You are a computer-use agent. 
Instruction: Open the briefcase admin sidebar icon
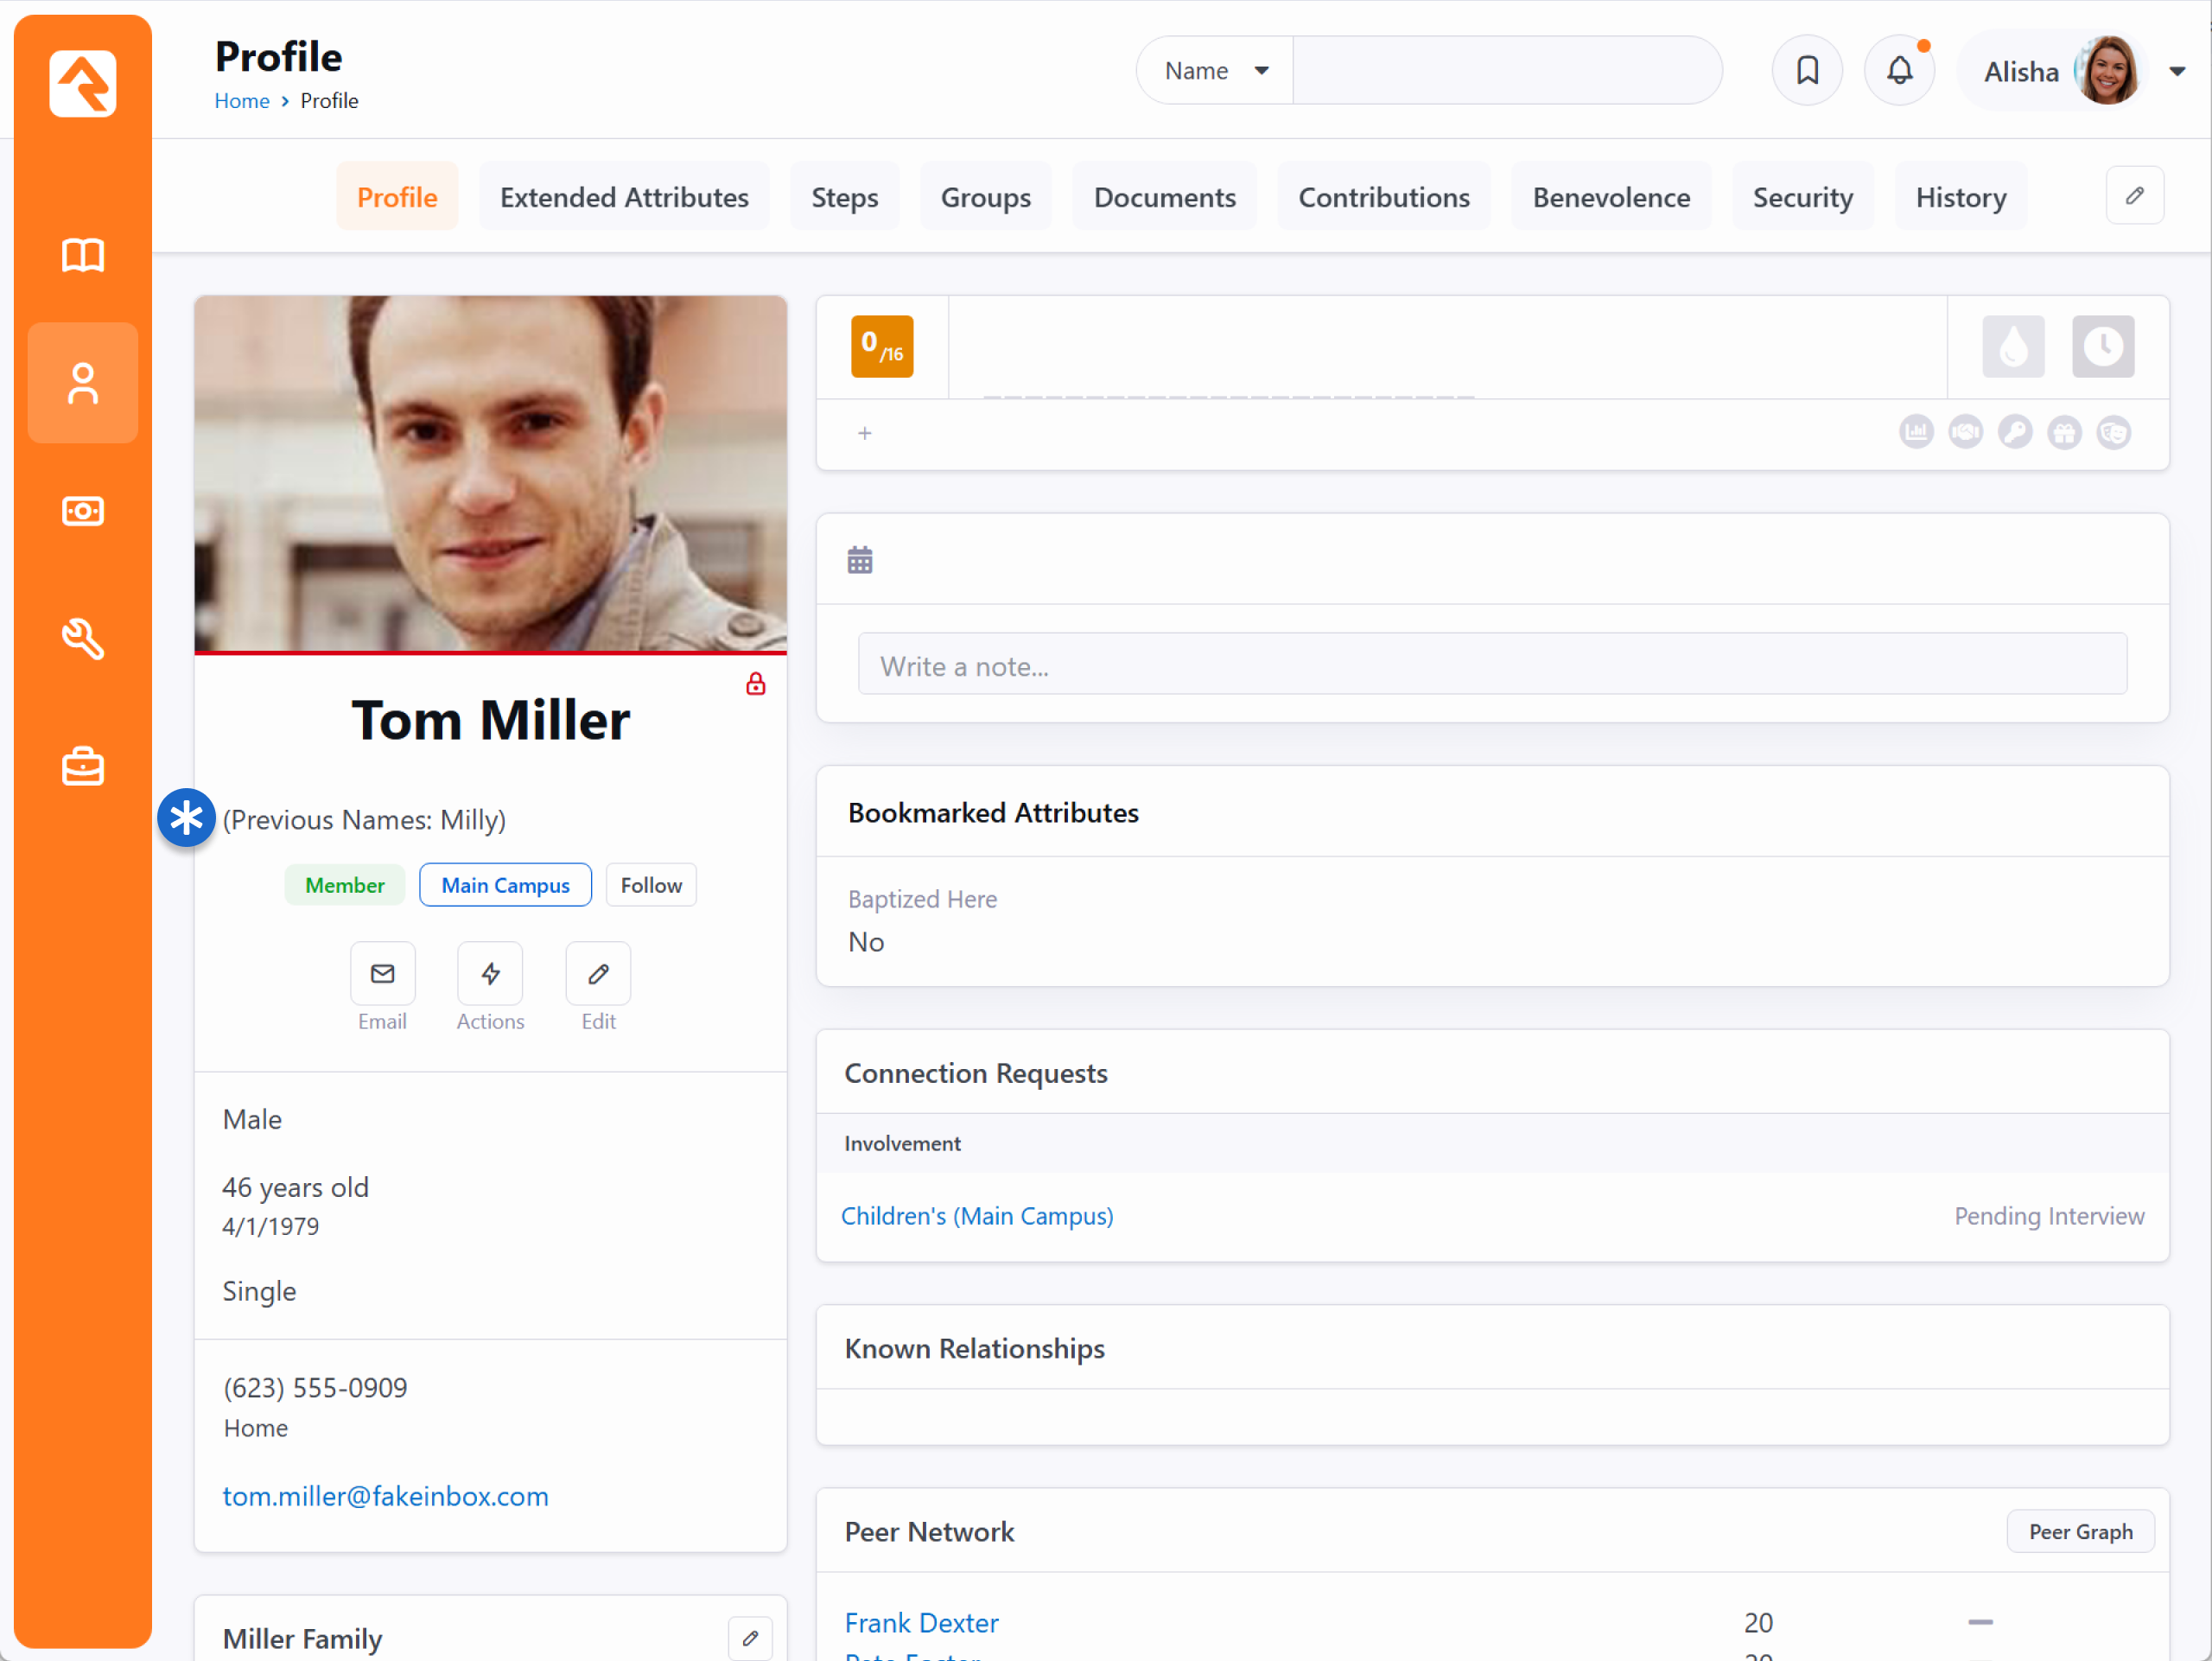pyautogui.click(x=83, y=767)
